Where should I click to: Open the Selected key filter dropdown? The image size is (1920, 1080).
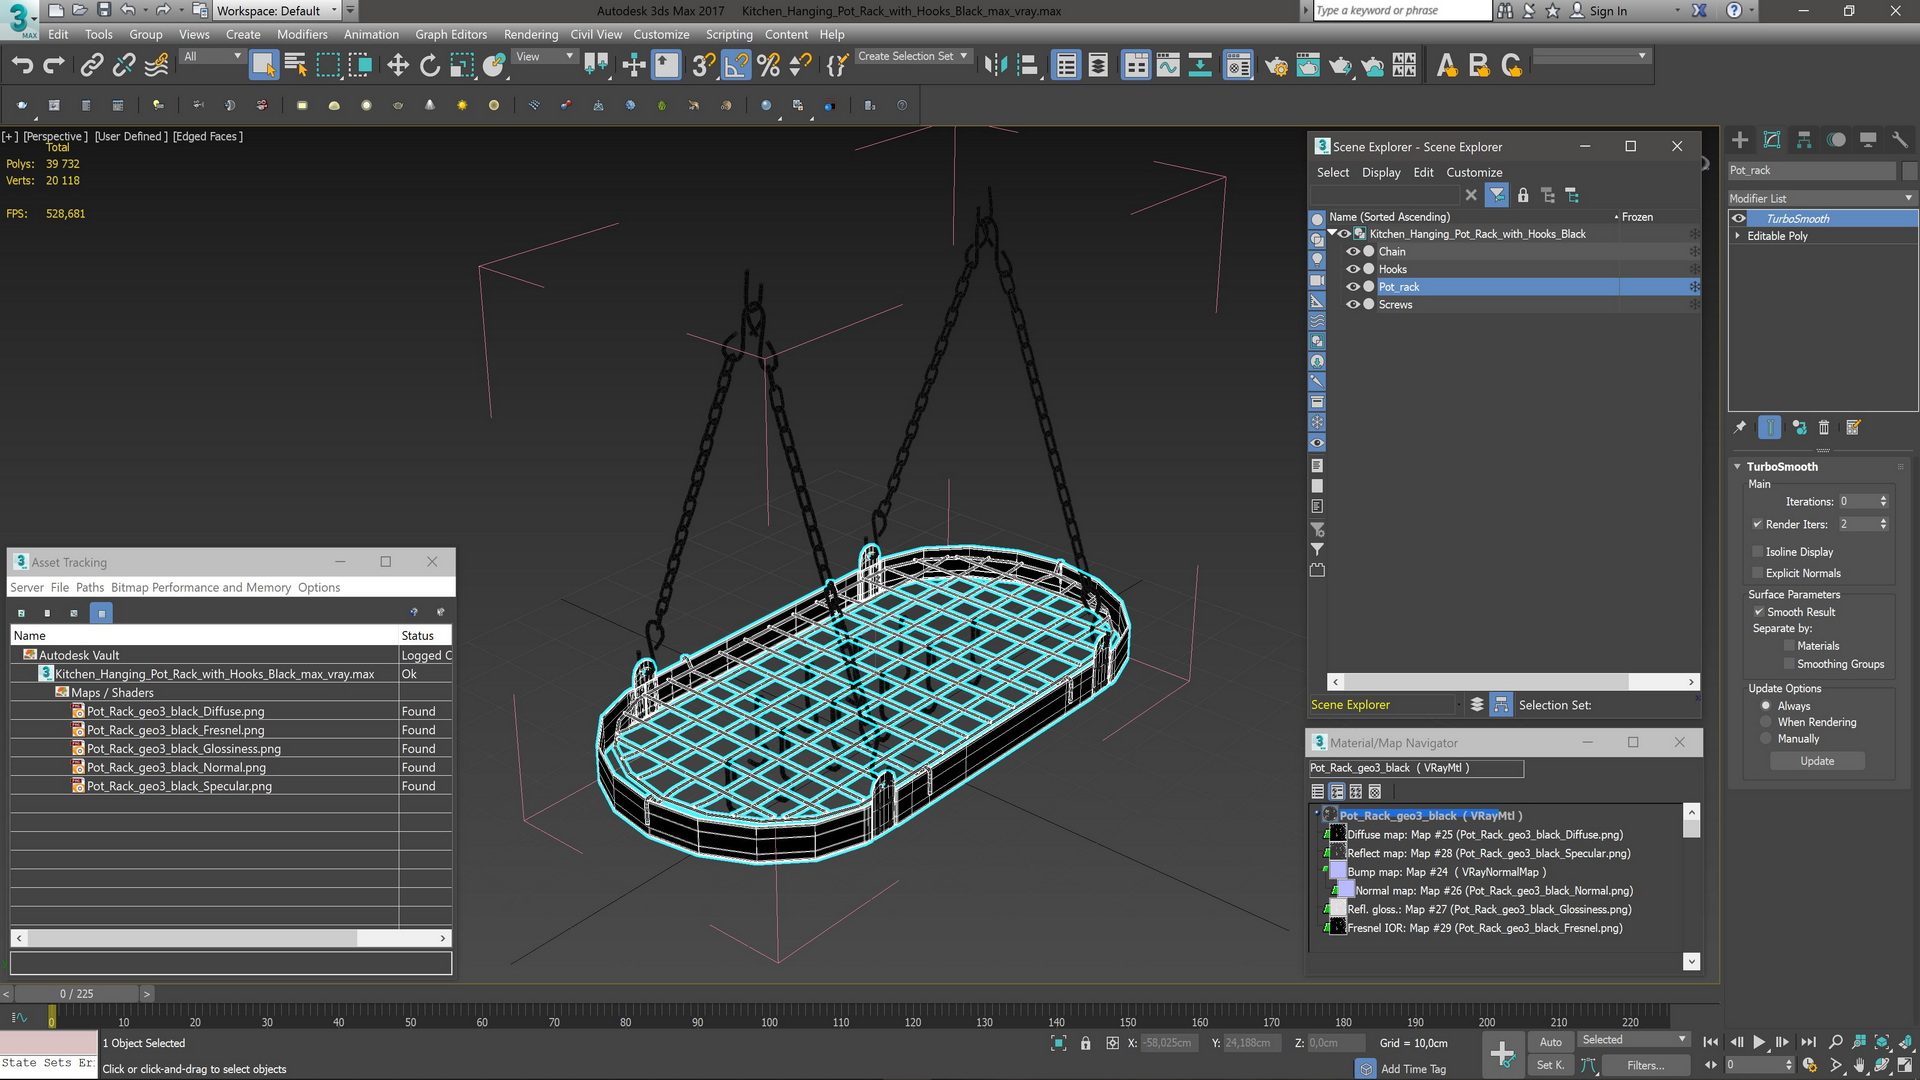click(1634, 1040)
